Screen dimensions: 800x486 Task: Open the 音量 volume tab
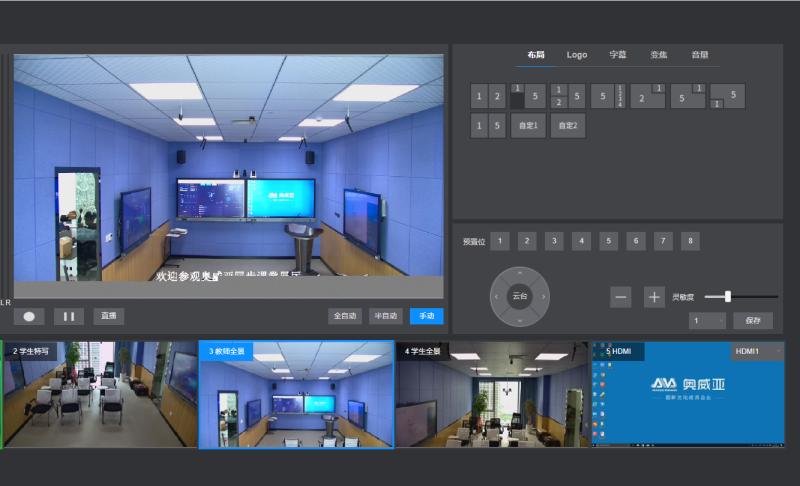pyautogui.click(x=699, y=55)
